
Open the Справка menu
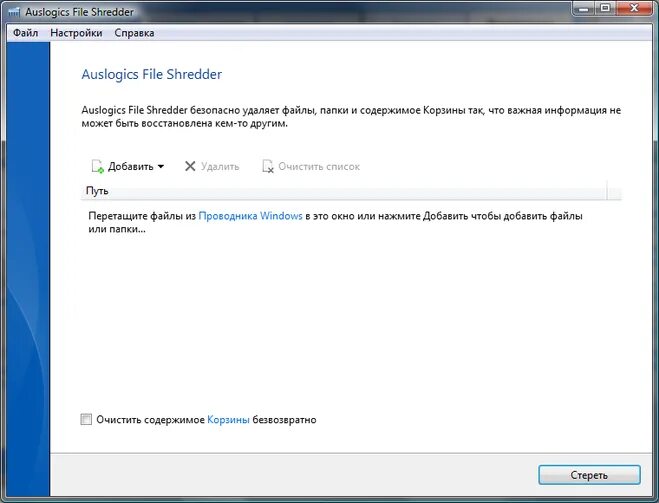click(134, 33)
